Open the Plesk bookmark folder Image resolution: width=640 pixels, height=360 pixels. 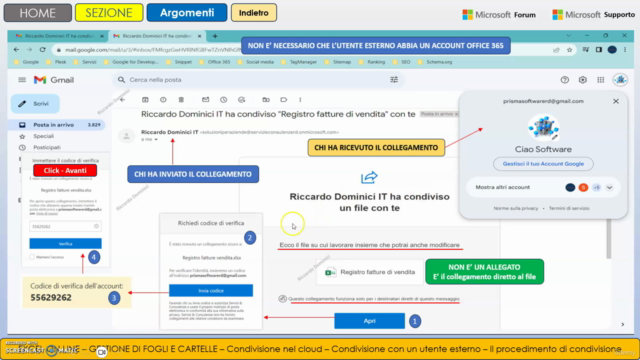pyautogui.click(x=56, y=62)
